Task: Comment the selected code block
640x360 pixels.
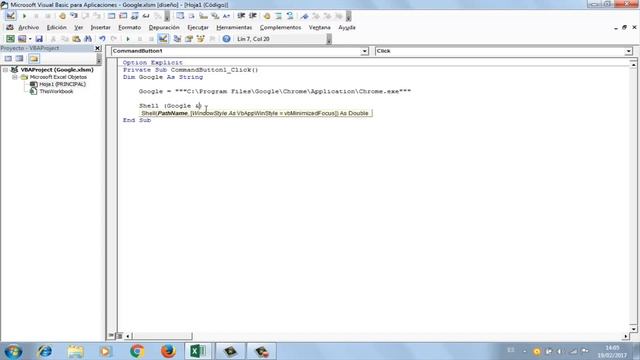Action: (x=278, y=16)
